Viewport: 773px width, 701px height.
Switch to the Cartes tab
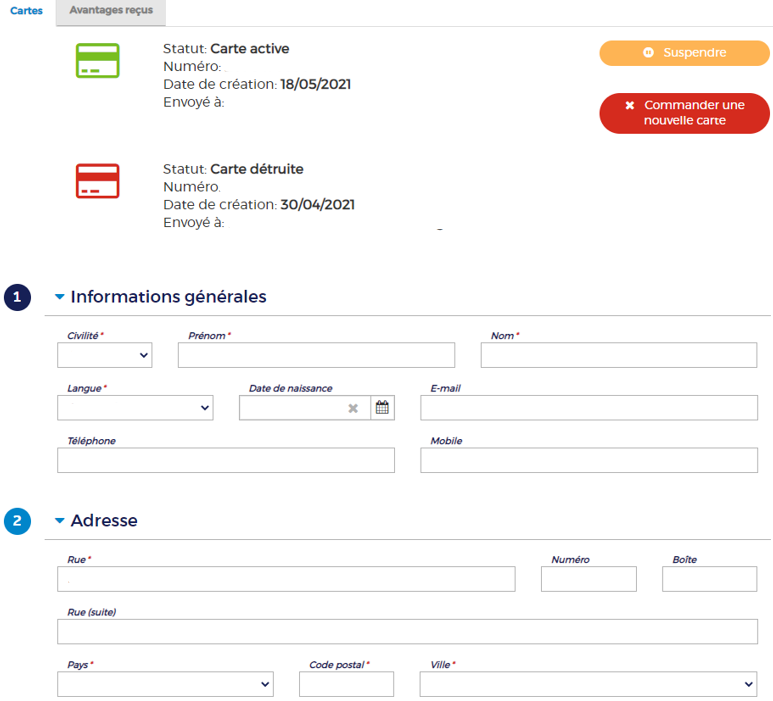[x=26, y=11]
